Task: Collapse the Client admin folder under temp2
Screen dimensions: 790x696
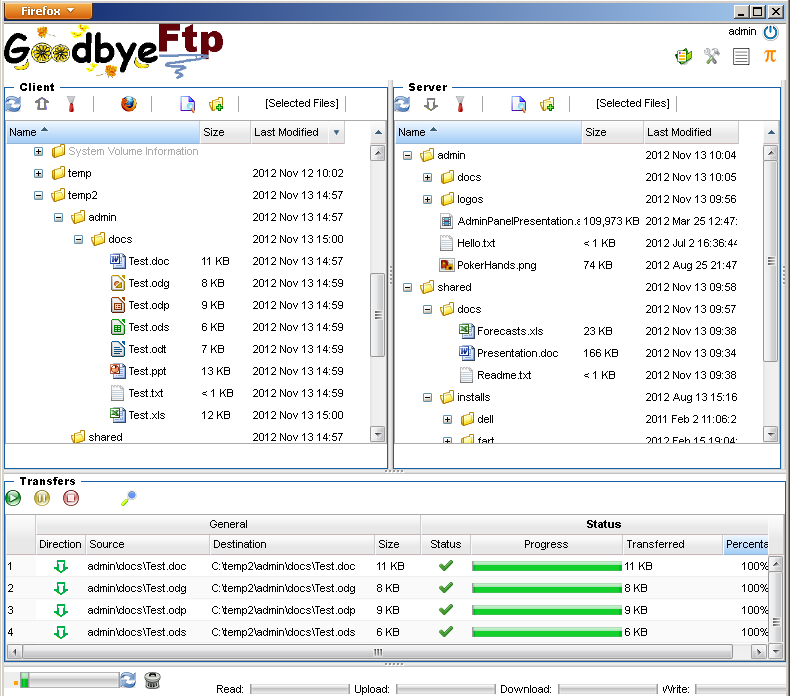Action: [x=58, y=217]
